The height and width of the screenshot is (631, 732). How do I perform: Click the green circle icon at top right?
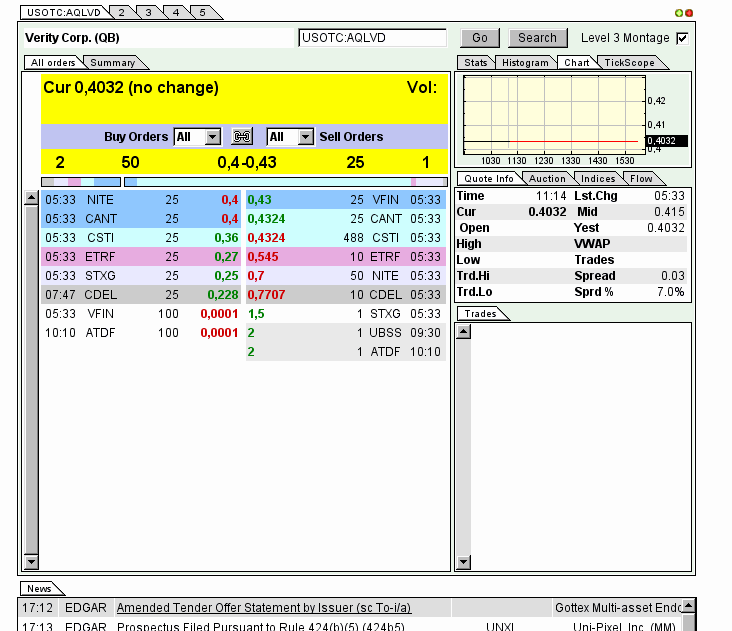[680, 13]
